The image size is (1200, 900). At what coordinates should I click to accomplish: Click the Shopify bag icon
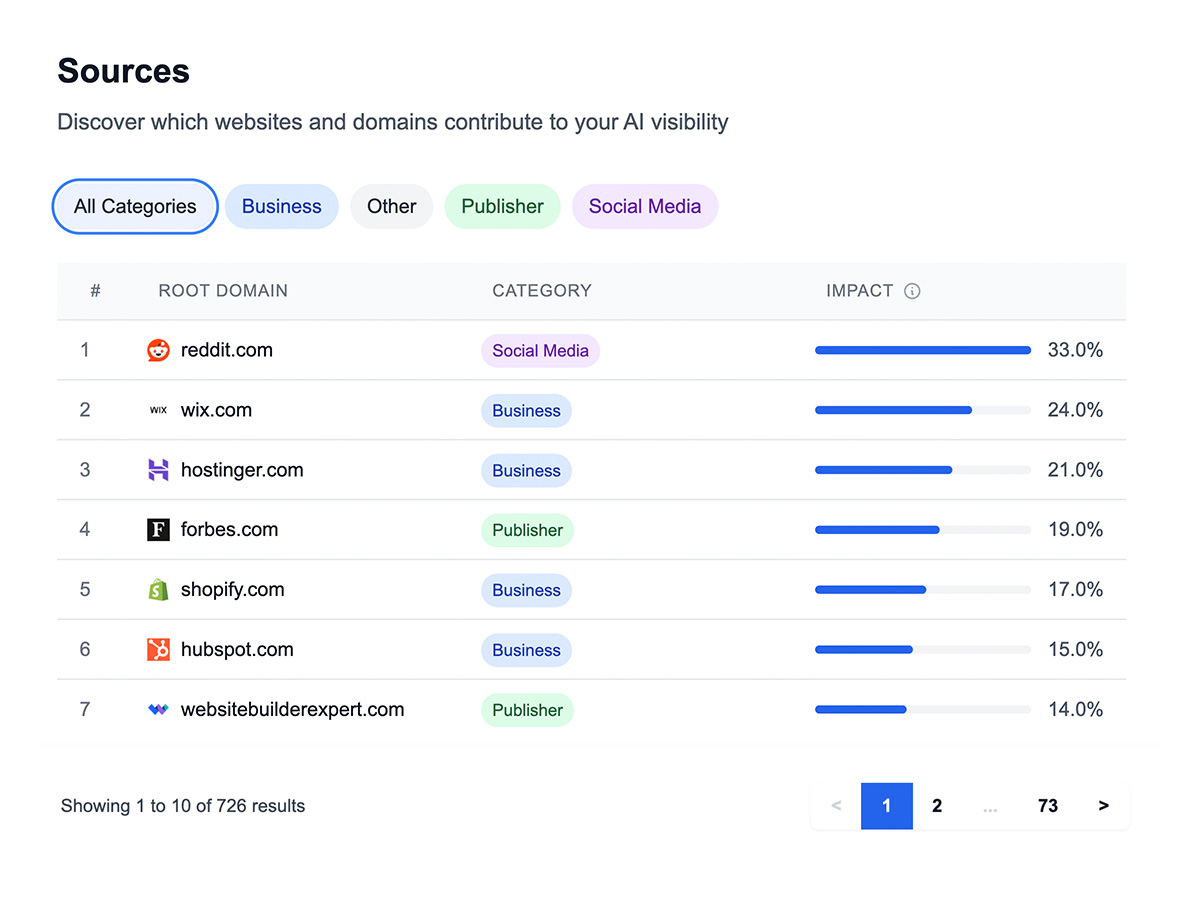pyautogui.click(x=158, y=590)
